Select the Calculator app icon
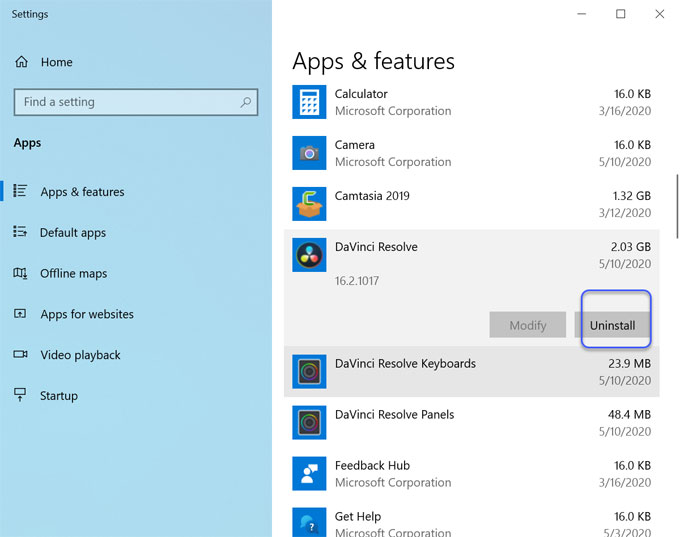Screen dimensions: 680x537 tap(309, 102)
